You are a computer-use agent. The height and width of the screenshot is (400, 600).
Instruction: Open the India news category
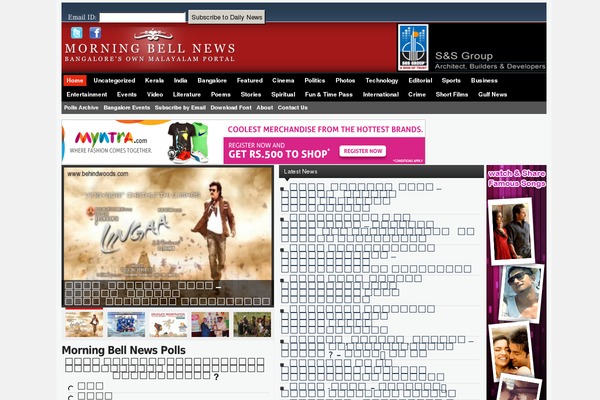180,80
